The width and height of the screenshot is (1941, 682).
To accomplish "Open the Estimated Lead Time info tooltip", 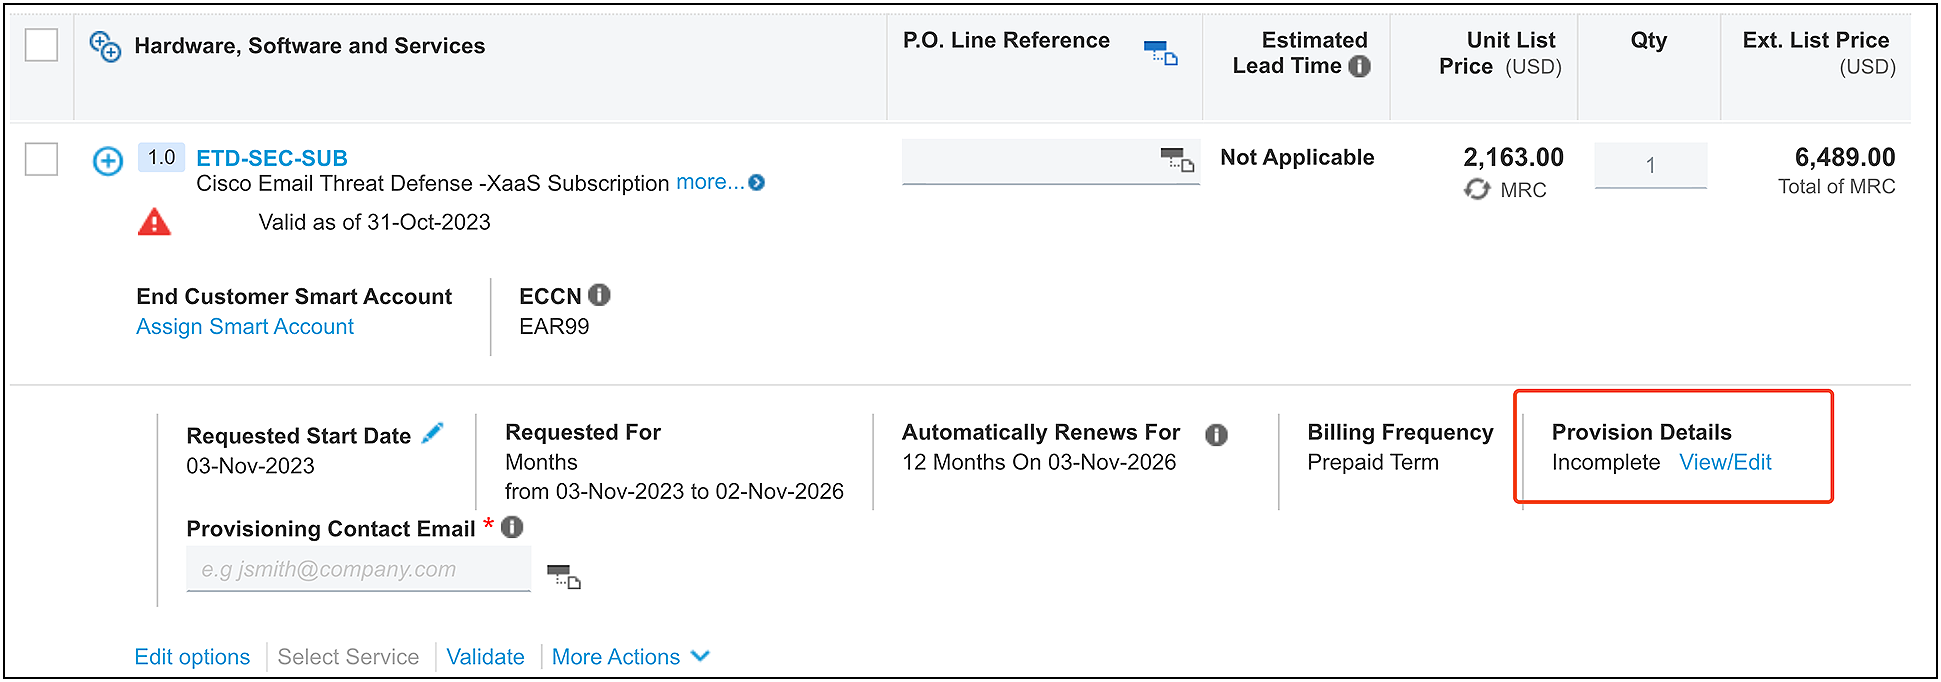I will 1359,66.
